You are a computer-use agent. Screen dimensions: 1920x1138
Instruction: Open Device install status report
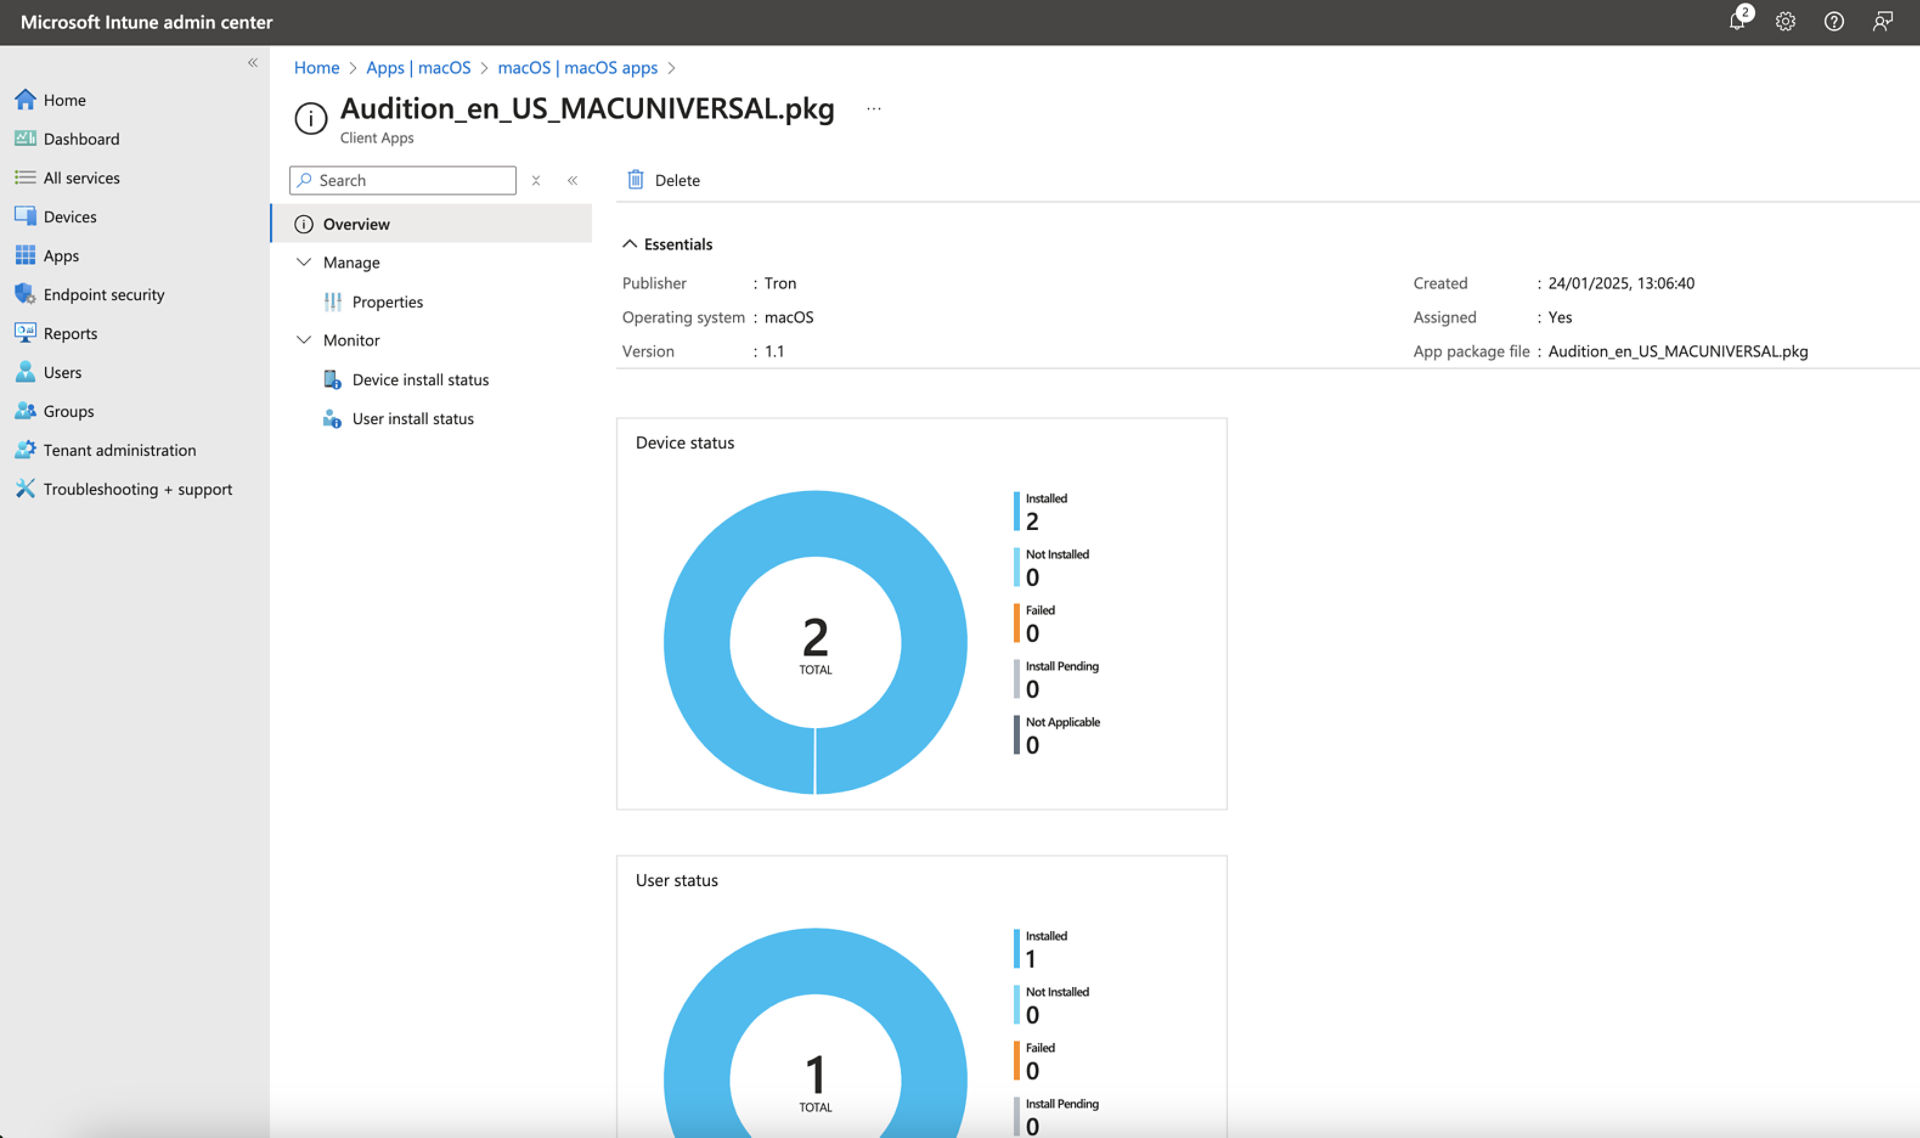pyautogui.click(x=420, y=380)
